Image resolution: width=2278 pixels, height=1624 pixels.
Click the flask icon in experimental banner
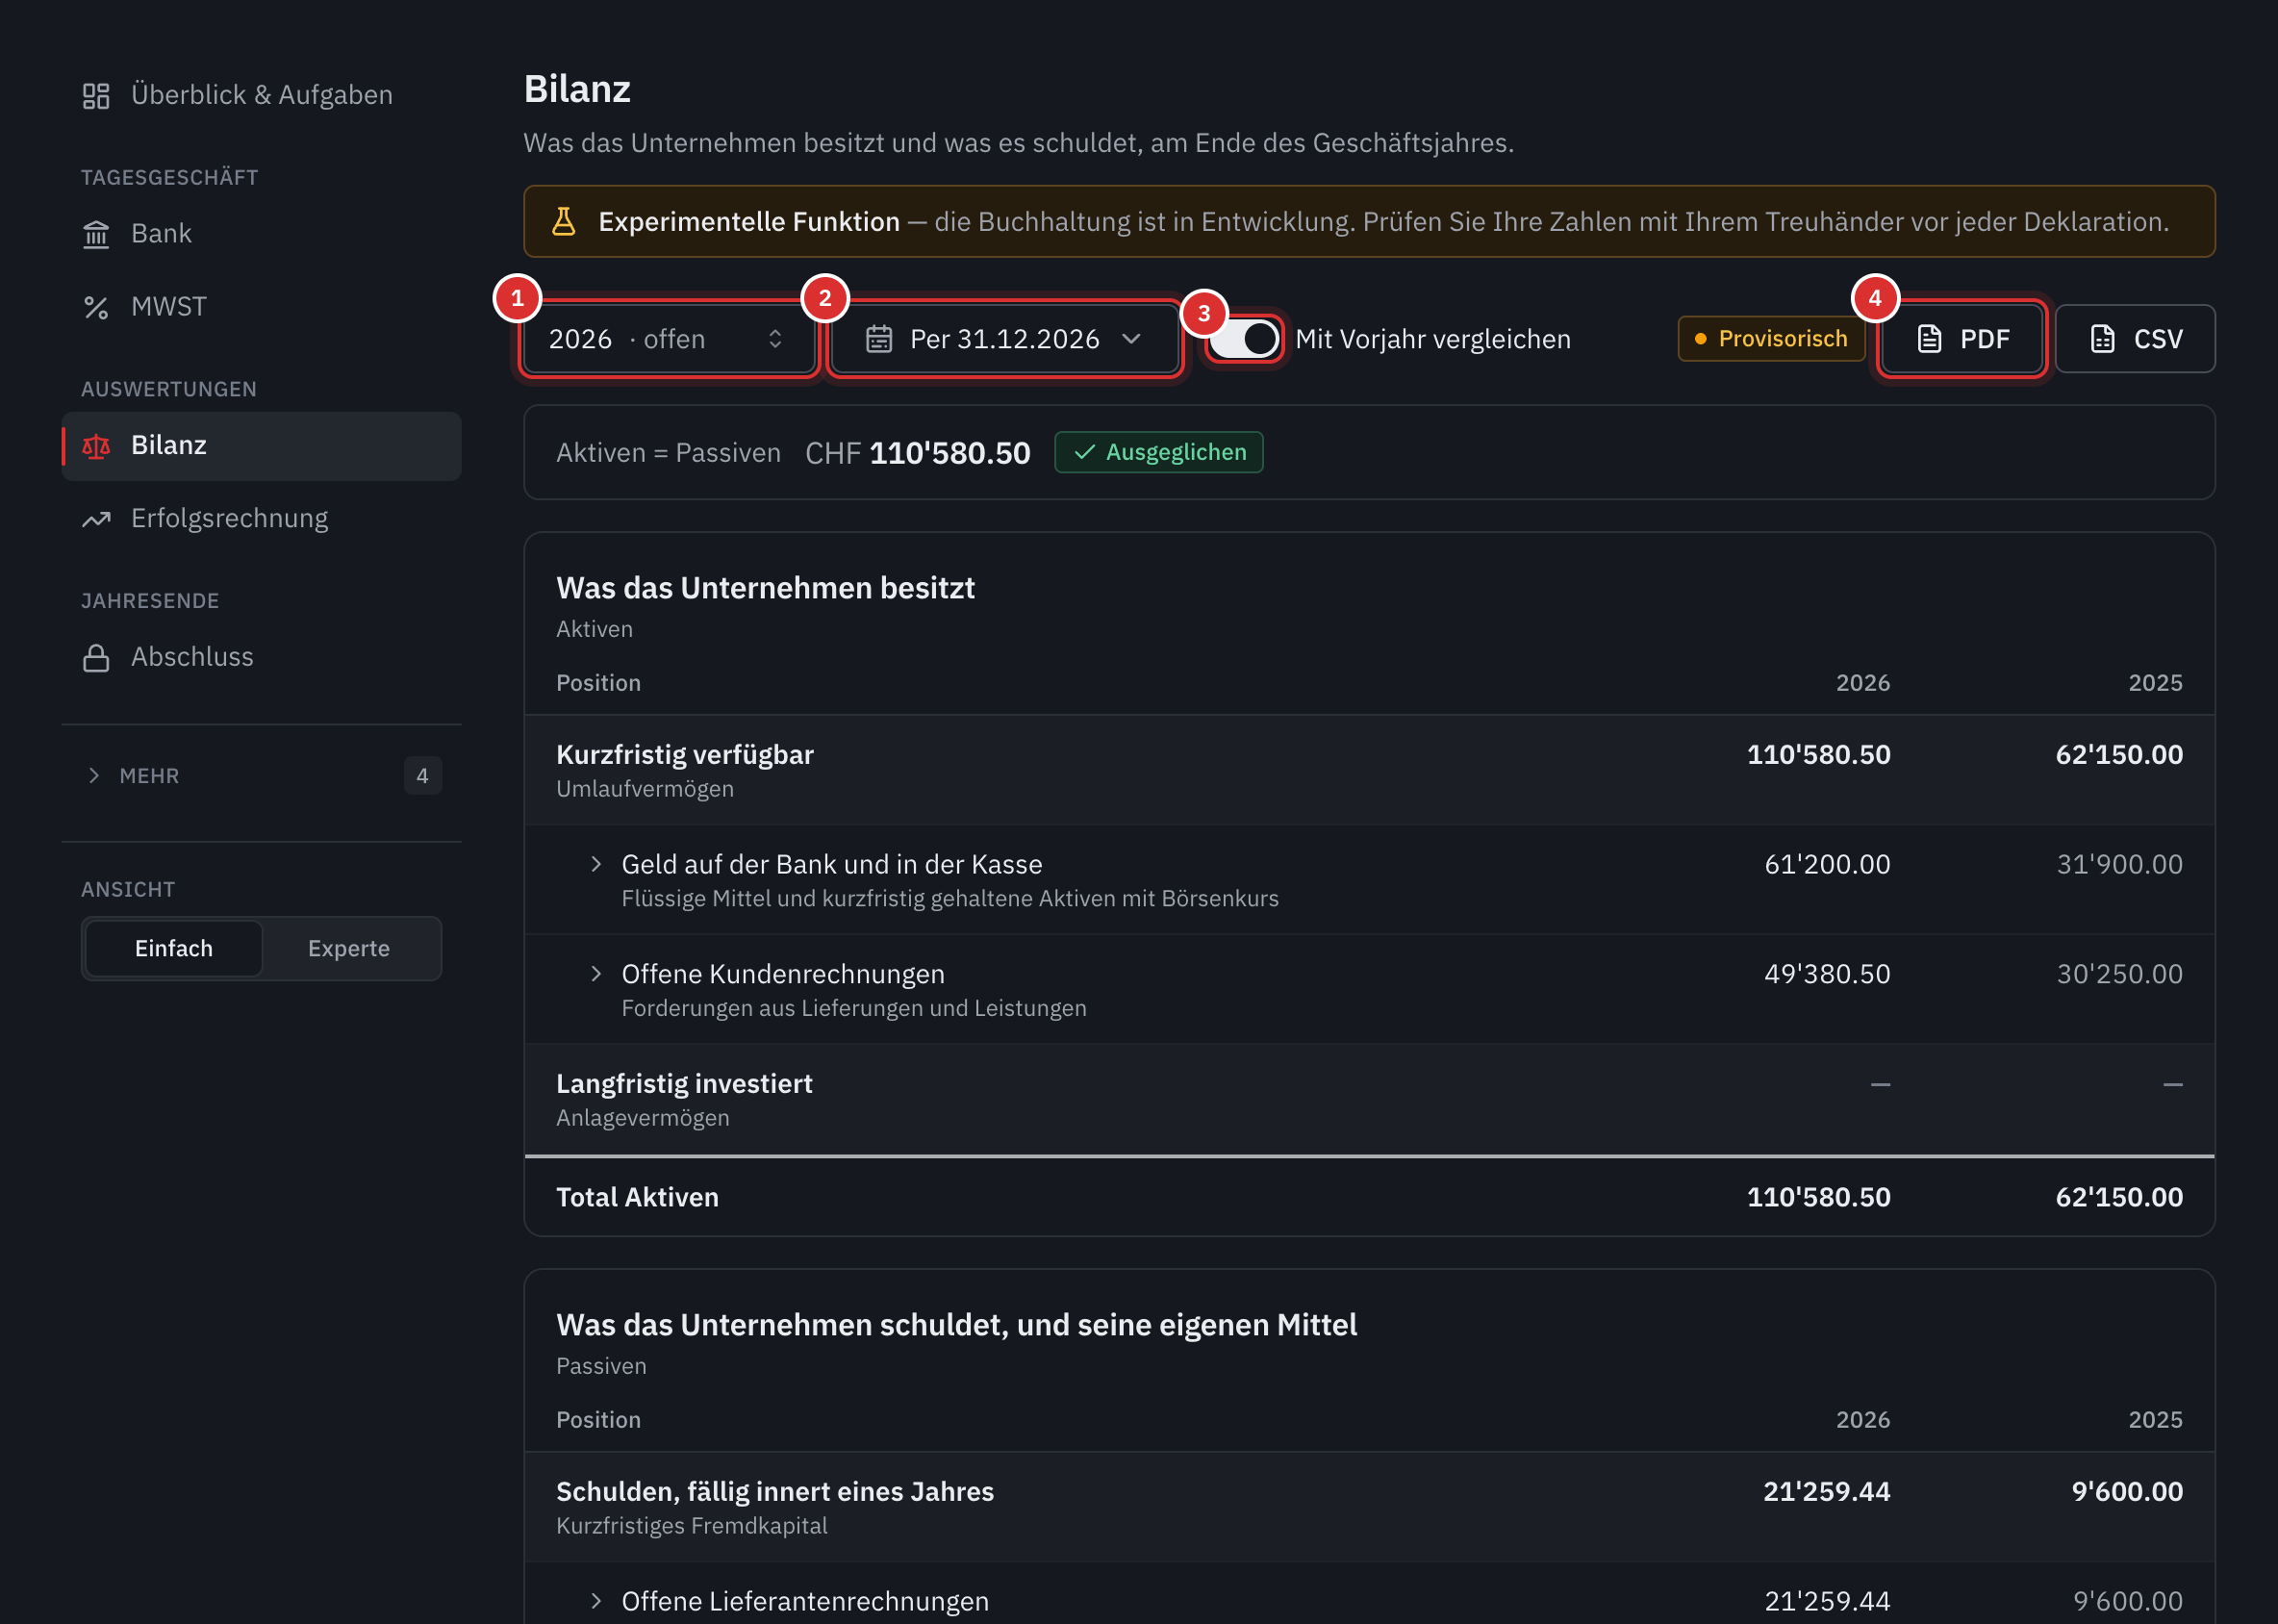click(564, 221)
